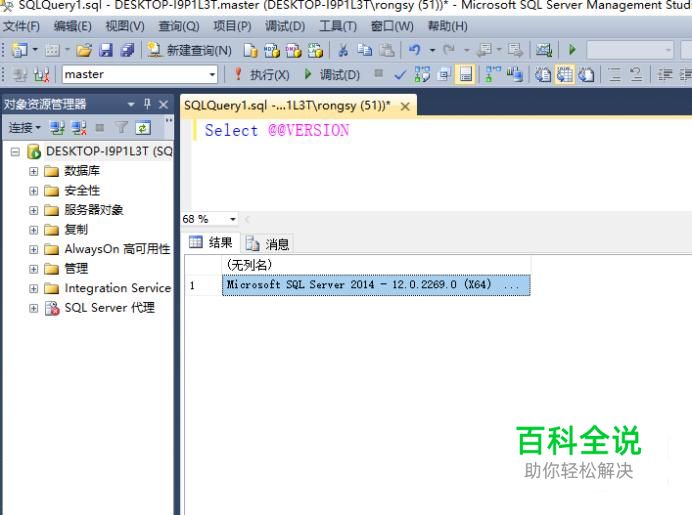Open a file with the folder icon

(x=84, y=50)
